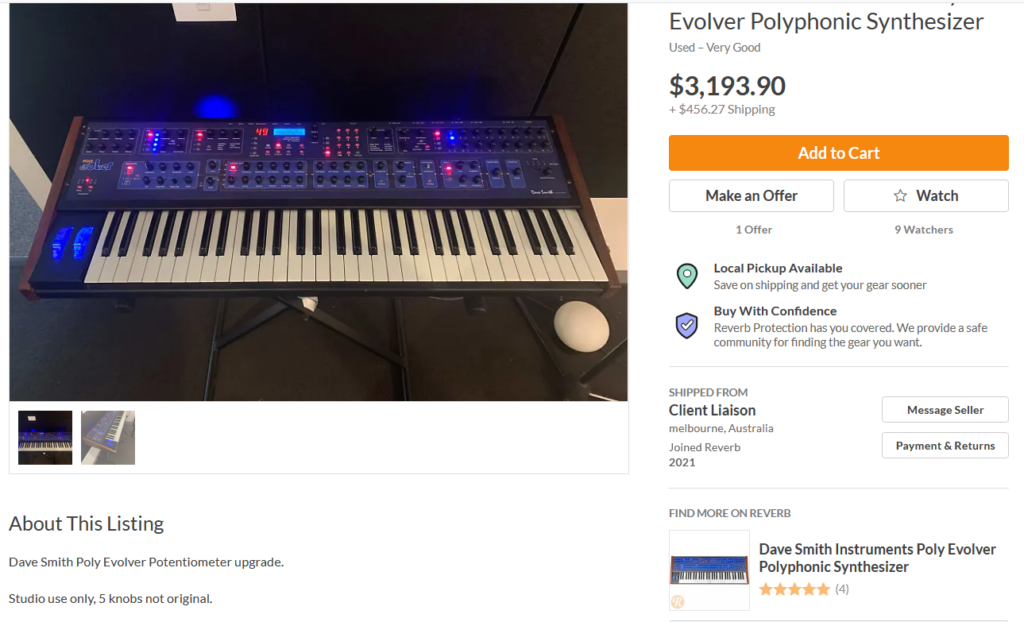This screenshot has height=622, width=1024.
Task: Click the 1 Offer count text
Action: click(x=754, y=229)
